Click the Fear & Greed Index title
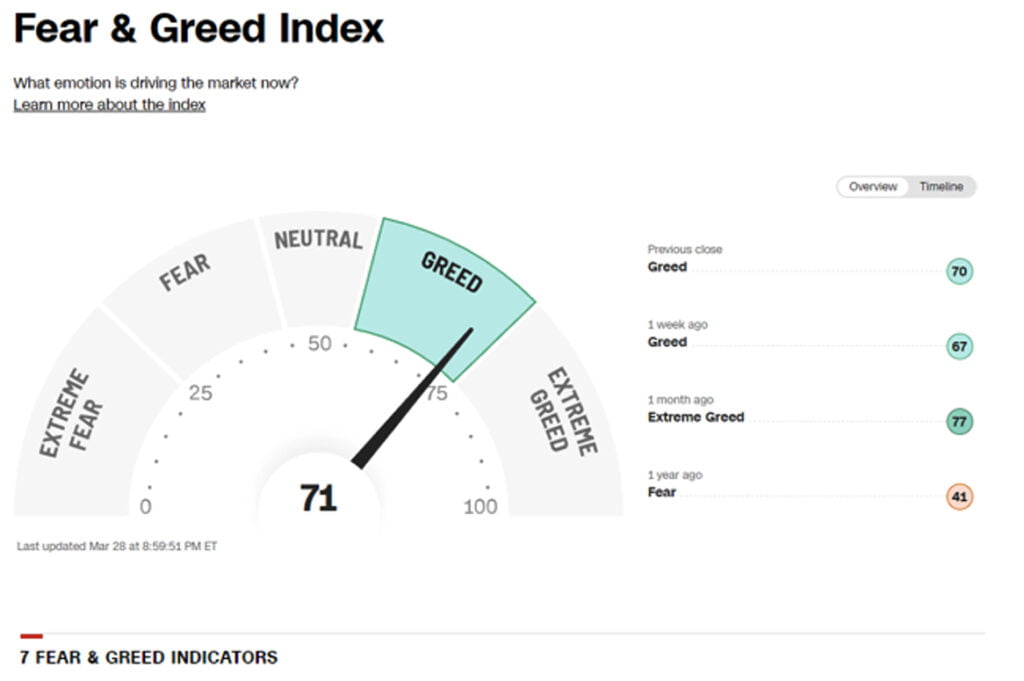Screen dimensions: 1024x681 pos(198,29)
